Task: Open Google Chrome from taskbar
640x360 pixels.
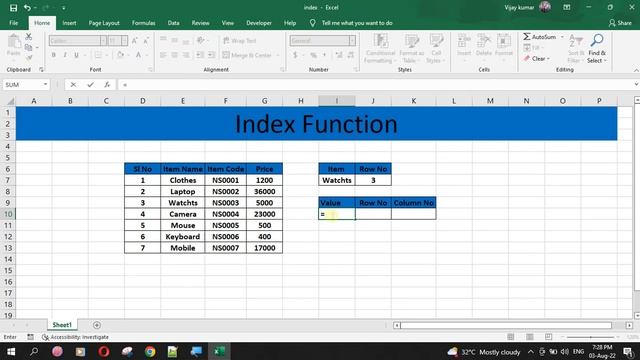Action: point(150,351)
